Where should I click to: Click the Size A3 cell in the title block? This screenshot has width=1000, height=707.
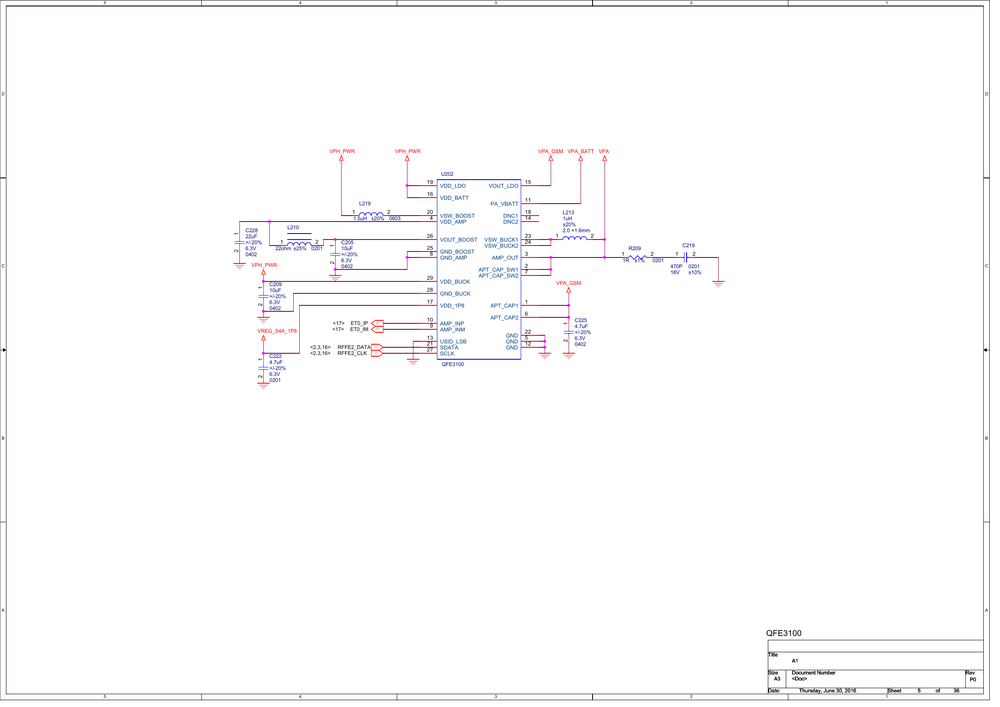pos(777,679)
